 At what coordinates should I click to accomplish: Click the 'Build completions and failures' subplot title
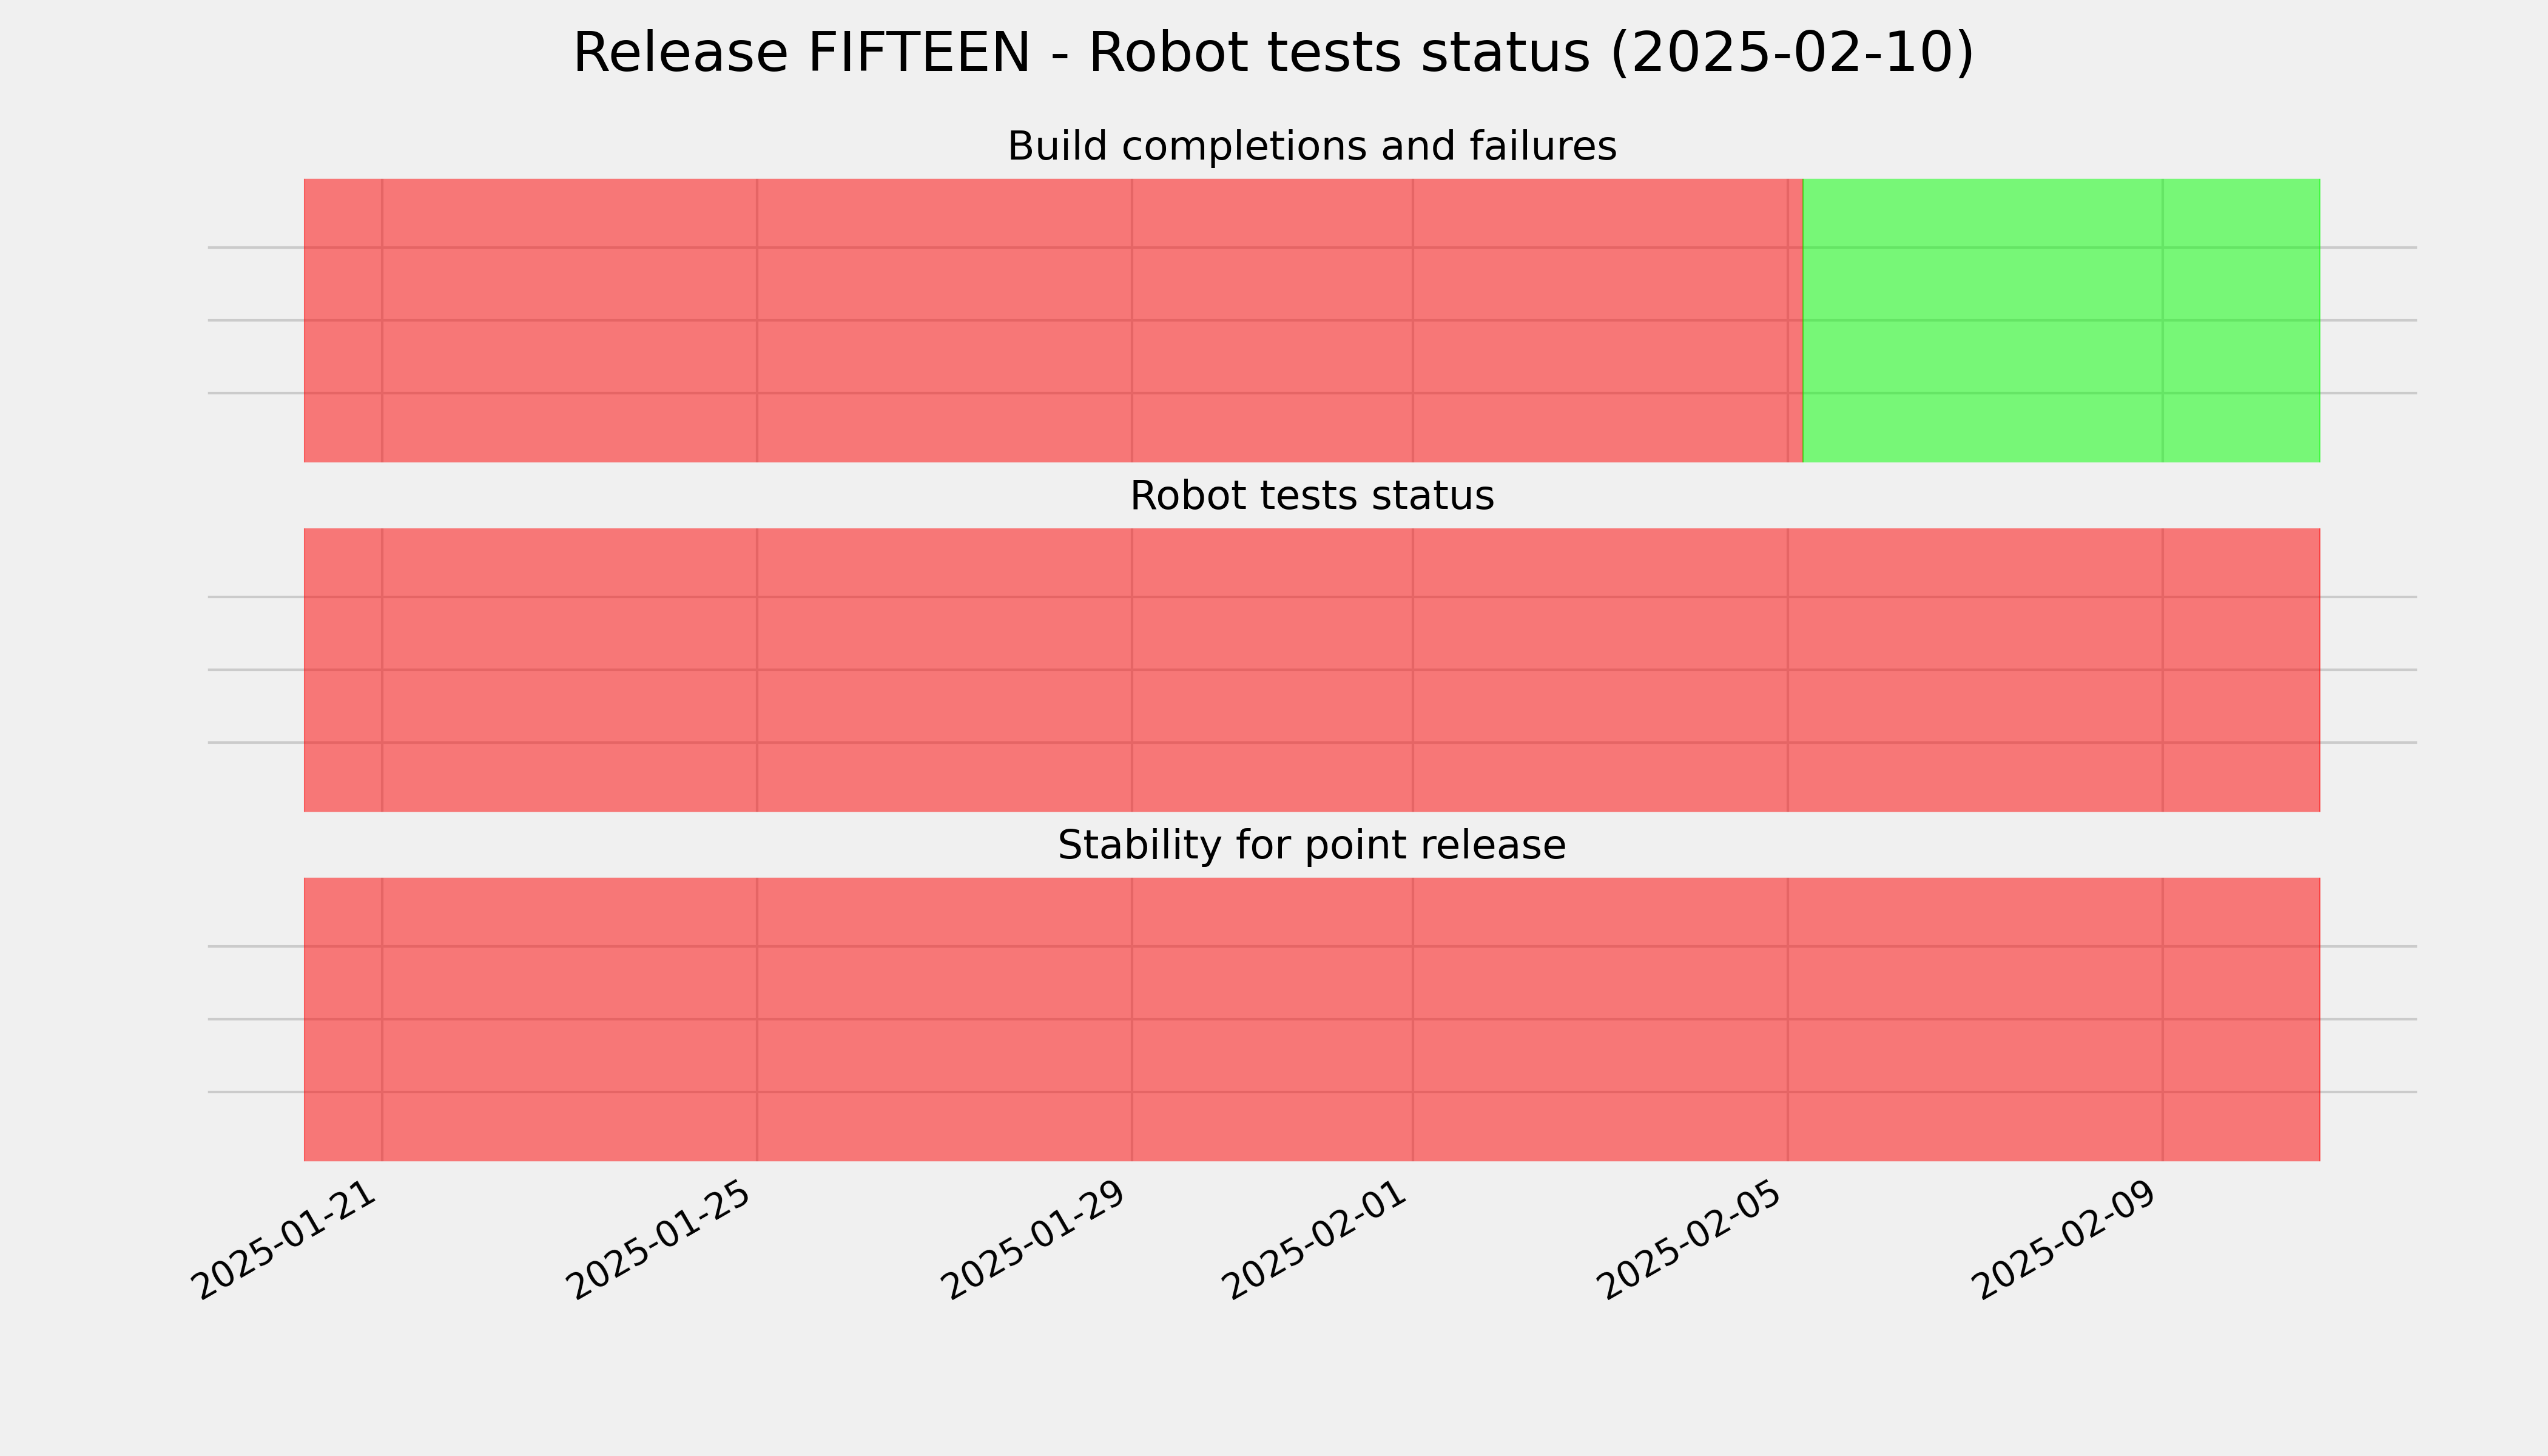pos(1312,147)
